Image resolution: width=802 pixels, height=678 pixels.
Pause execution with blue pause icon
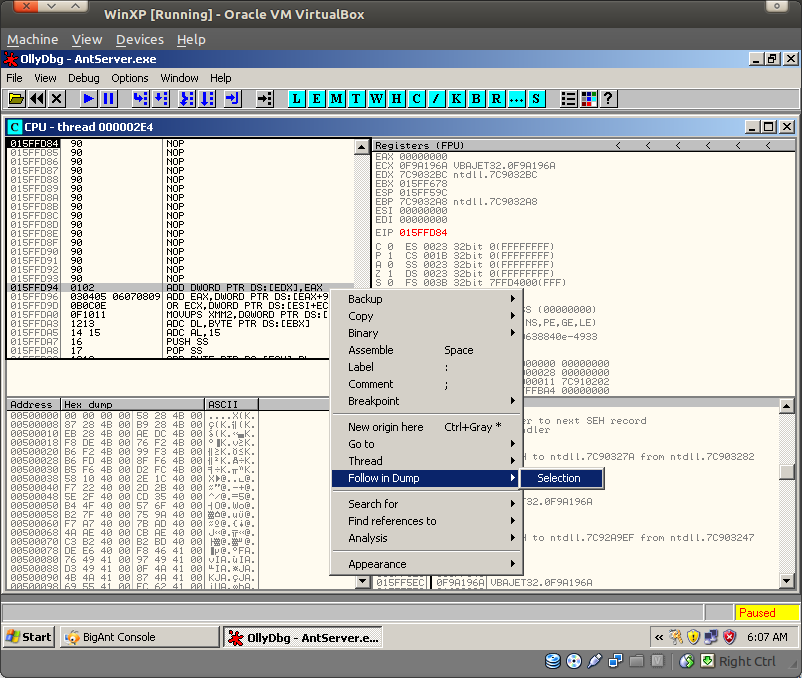click(x=108, y=98)
